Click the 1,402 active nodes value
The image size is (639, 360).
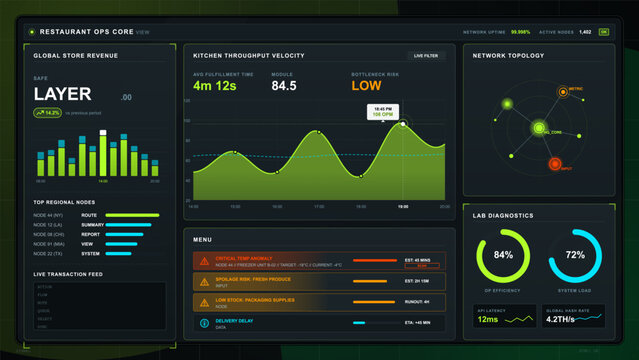pos(585,32)
